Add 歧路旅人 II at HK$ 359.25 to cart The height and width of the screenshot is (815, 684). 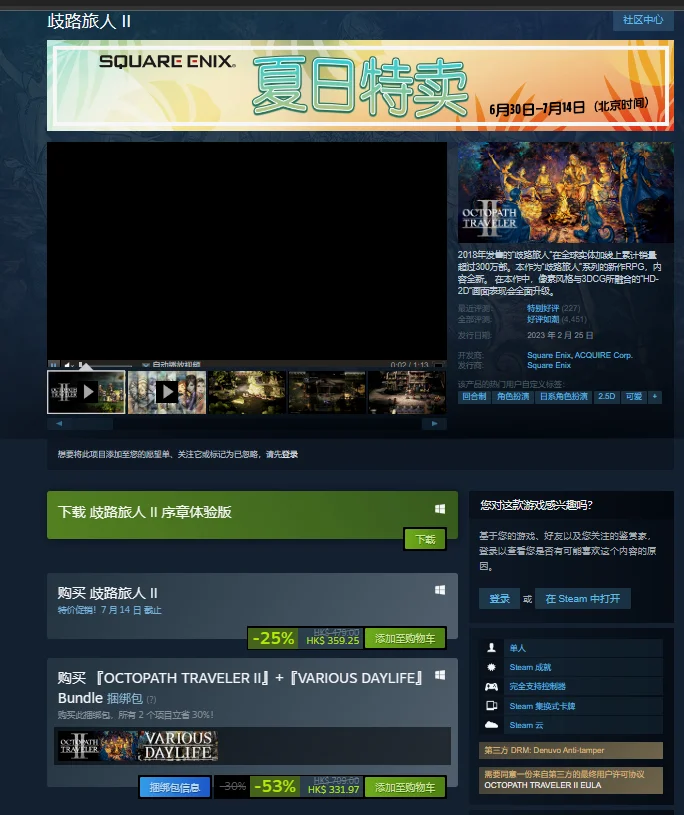(405, 638)
